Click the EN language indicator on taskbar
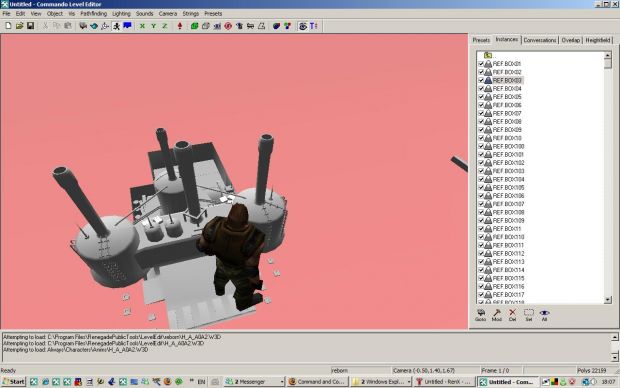Screen dimensions: 620x388 point(201,382)
